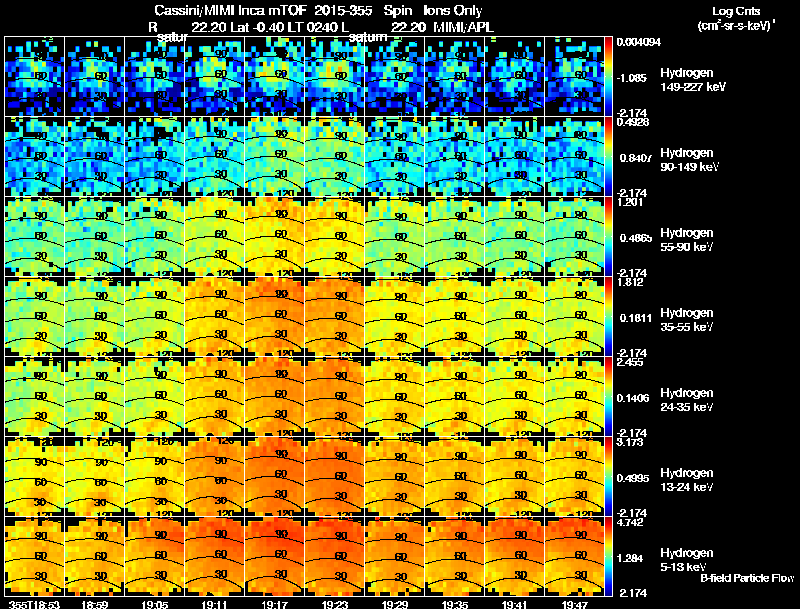Click the '19:29' time label

coord(394,605)
